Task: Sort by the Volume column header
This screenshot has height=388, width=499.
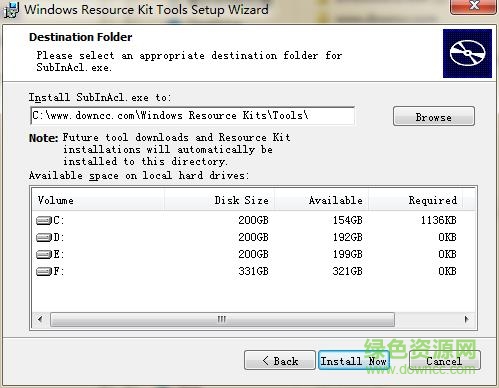Action: tap(98, 200)
